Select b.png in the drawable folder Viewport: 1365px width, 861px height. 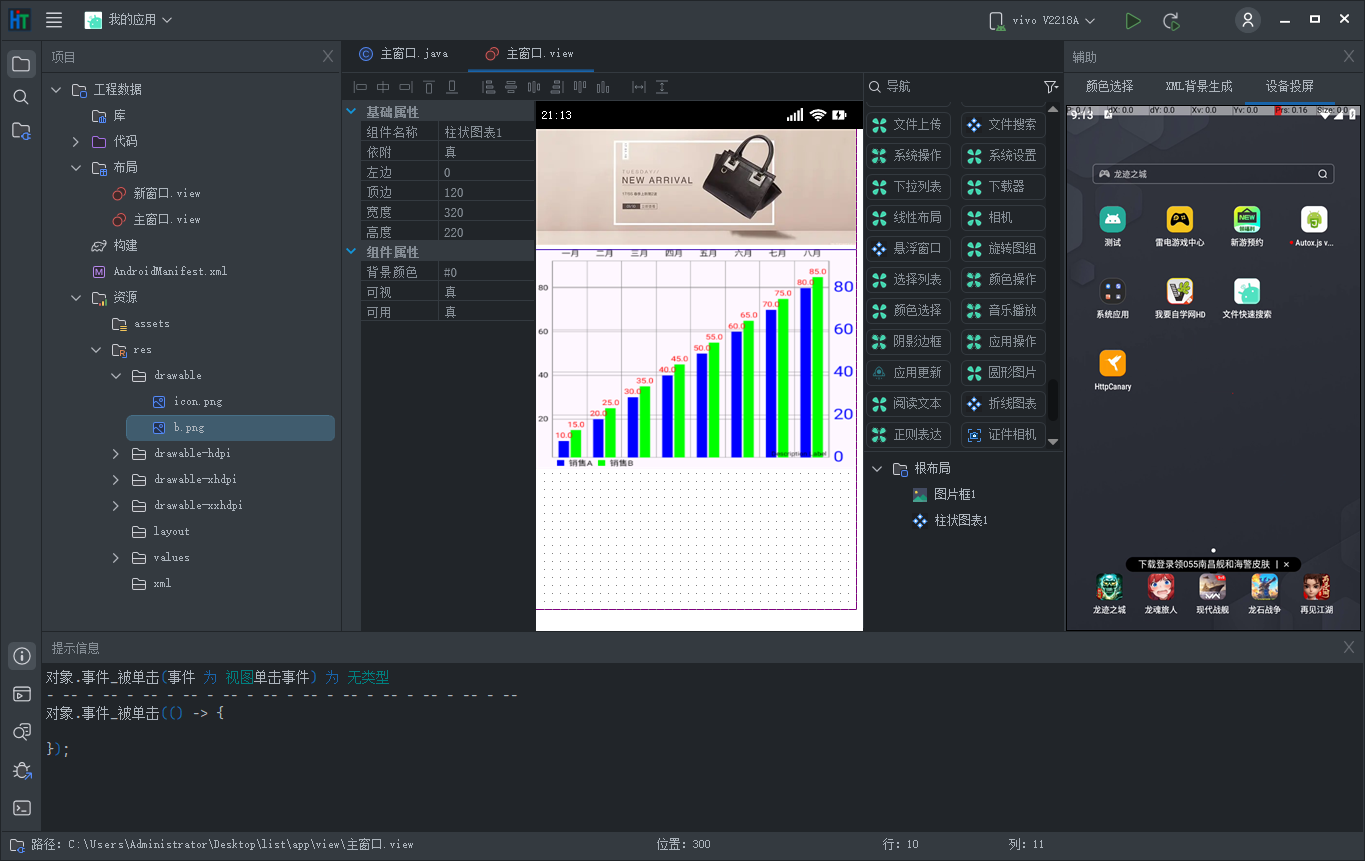click(189, 428)
